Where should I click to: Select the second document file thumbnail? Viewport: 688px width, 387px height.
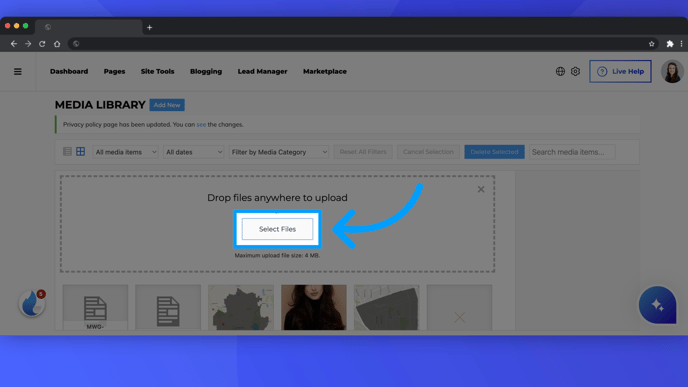click(168, 307)
